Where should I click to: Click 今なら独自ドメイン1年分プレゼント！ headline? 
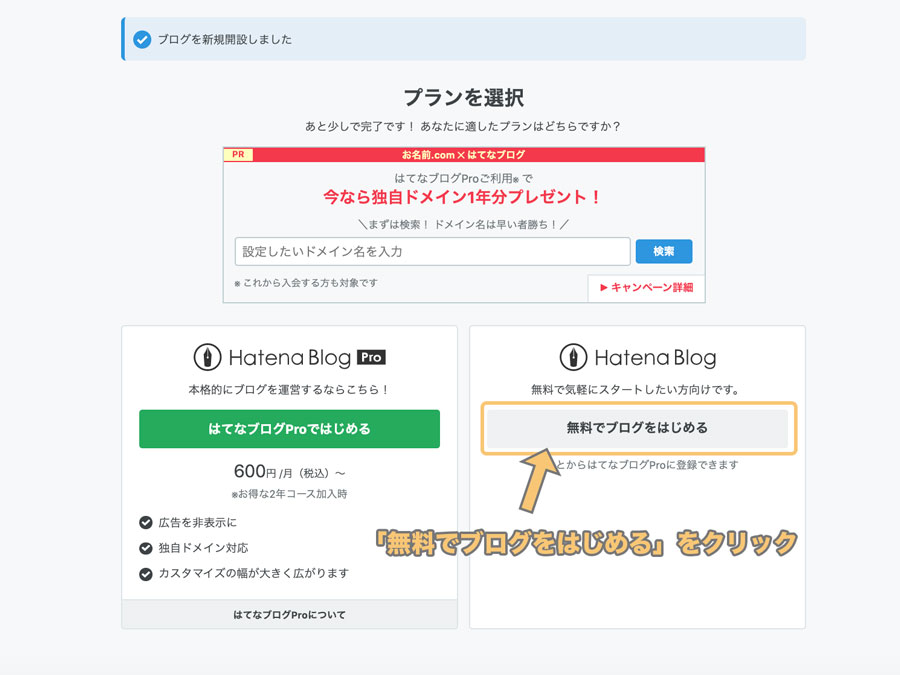pyautogui.click(x=463, y=197)
